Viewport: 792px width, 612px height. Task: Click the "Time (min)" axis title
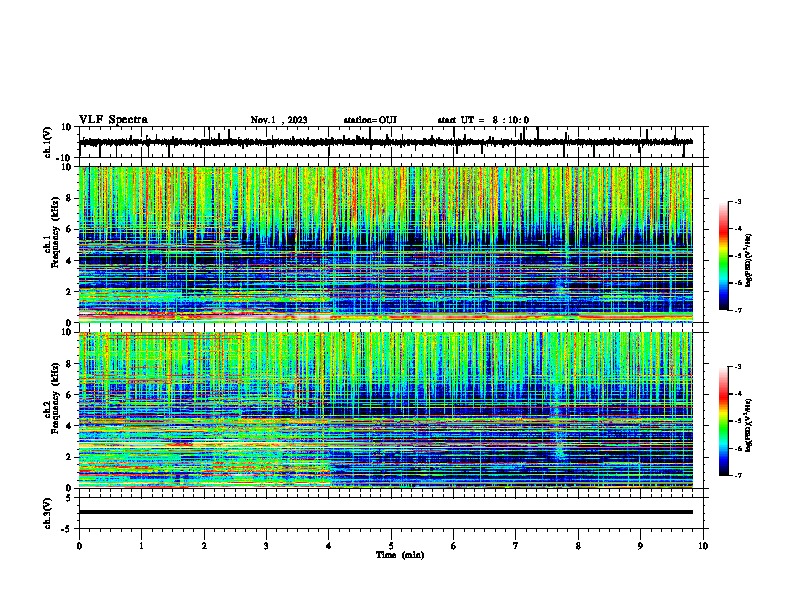pyautogui.click(x=400, y=555)
